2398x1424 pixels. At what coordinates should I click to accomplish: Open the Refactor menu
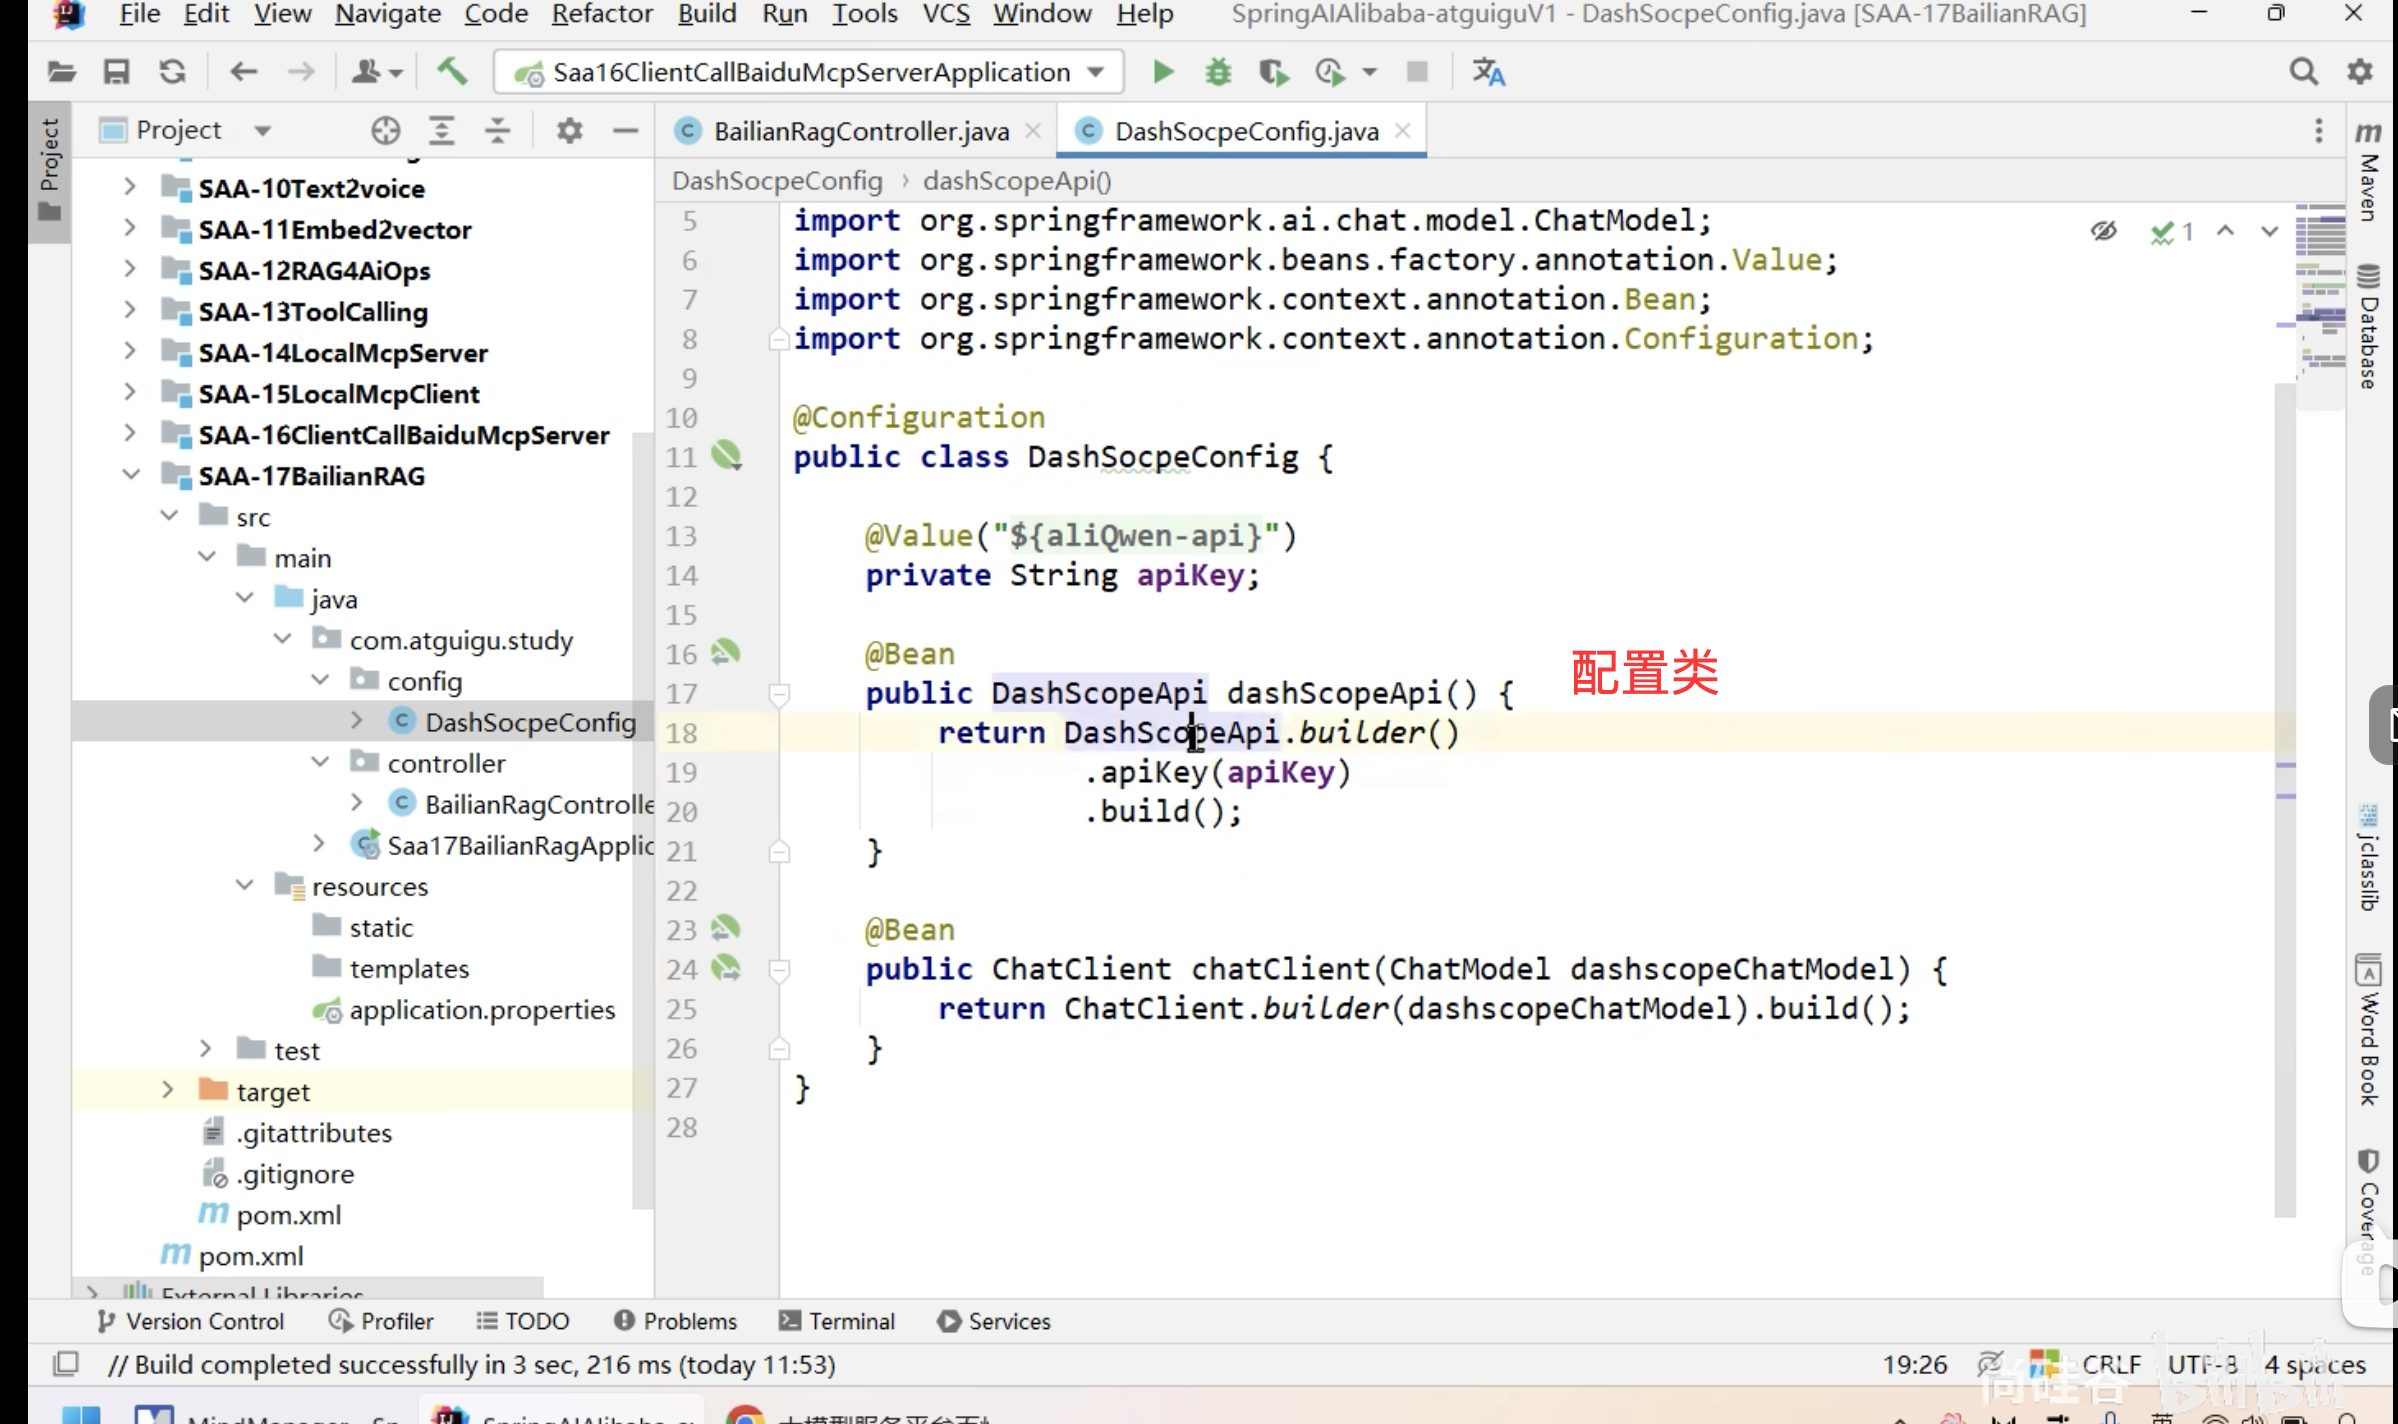coord(601,14)
